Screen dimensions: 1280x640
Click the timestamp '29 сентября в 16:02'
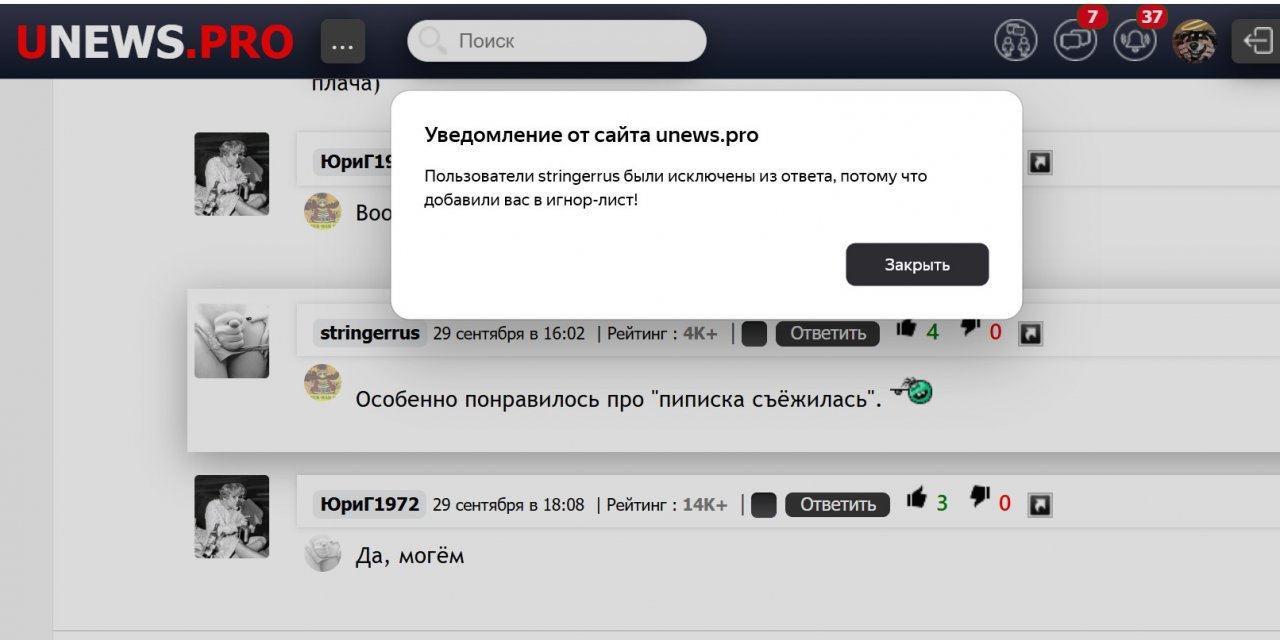tap(509, 334)
